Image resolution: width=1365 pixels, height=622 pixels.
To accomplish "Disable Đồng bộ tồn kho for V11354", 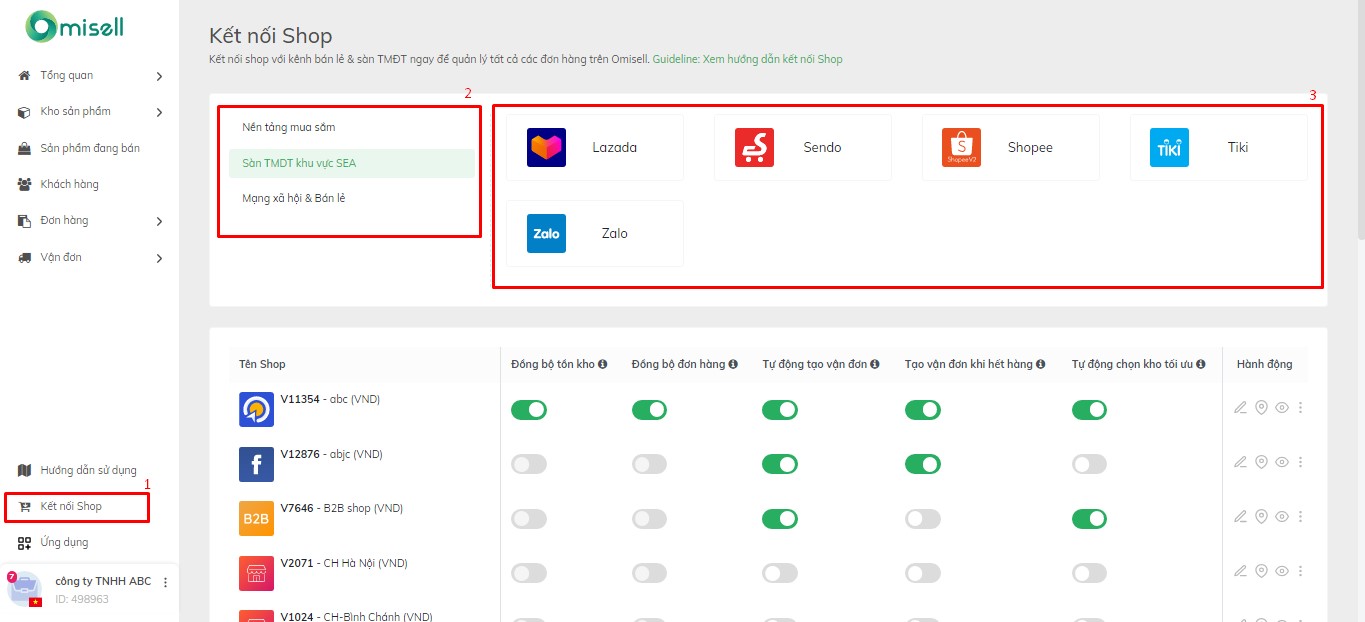I will [x=529, y=409].
